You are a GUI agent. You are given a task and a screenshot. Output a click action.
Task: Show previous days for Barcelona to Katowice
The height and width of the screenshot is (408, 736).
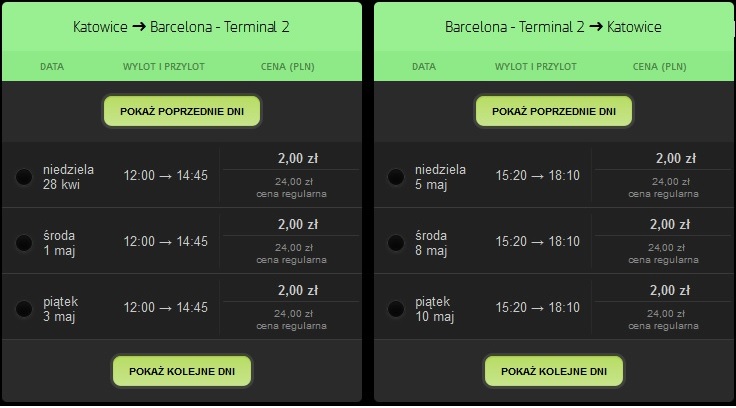tap(554, 111)
